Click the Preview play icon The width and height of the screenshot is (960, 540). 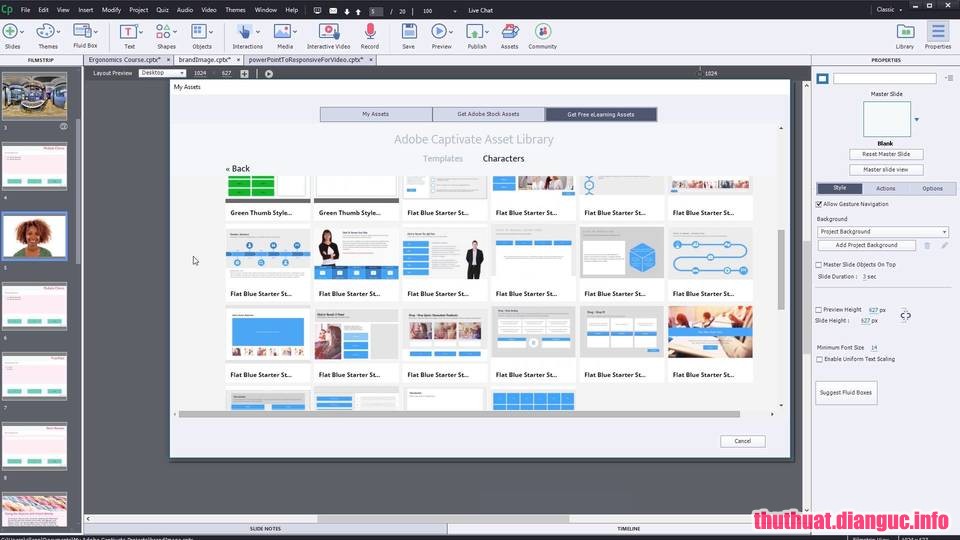438,31
